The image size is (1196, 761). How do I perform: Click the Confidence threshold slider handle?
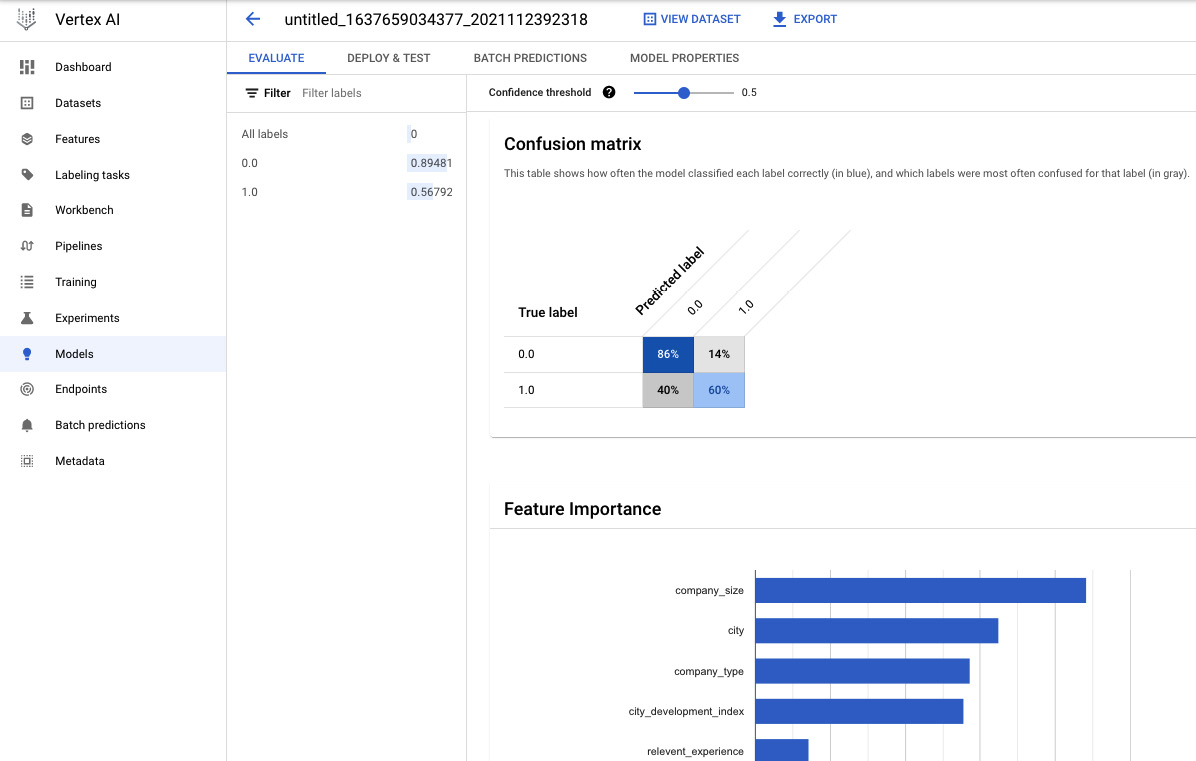[x=684, y=93]
